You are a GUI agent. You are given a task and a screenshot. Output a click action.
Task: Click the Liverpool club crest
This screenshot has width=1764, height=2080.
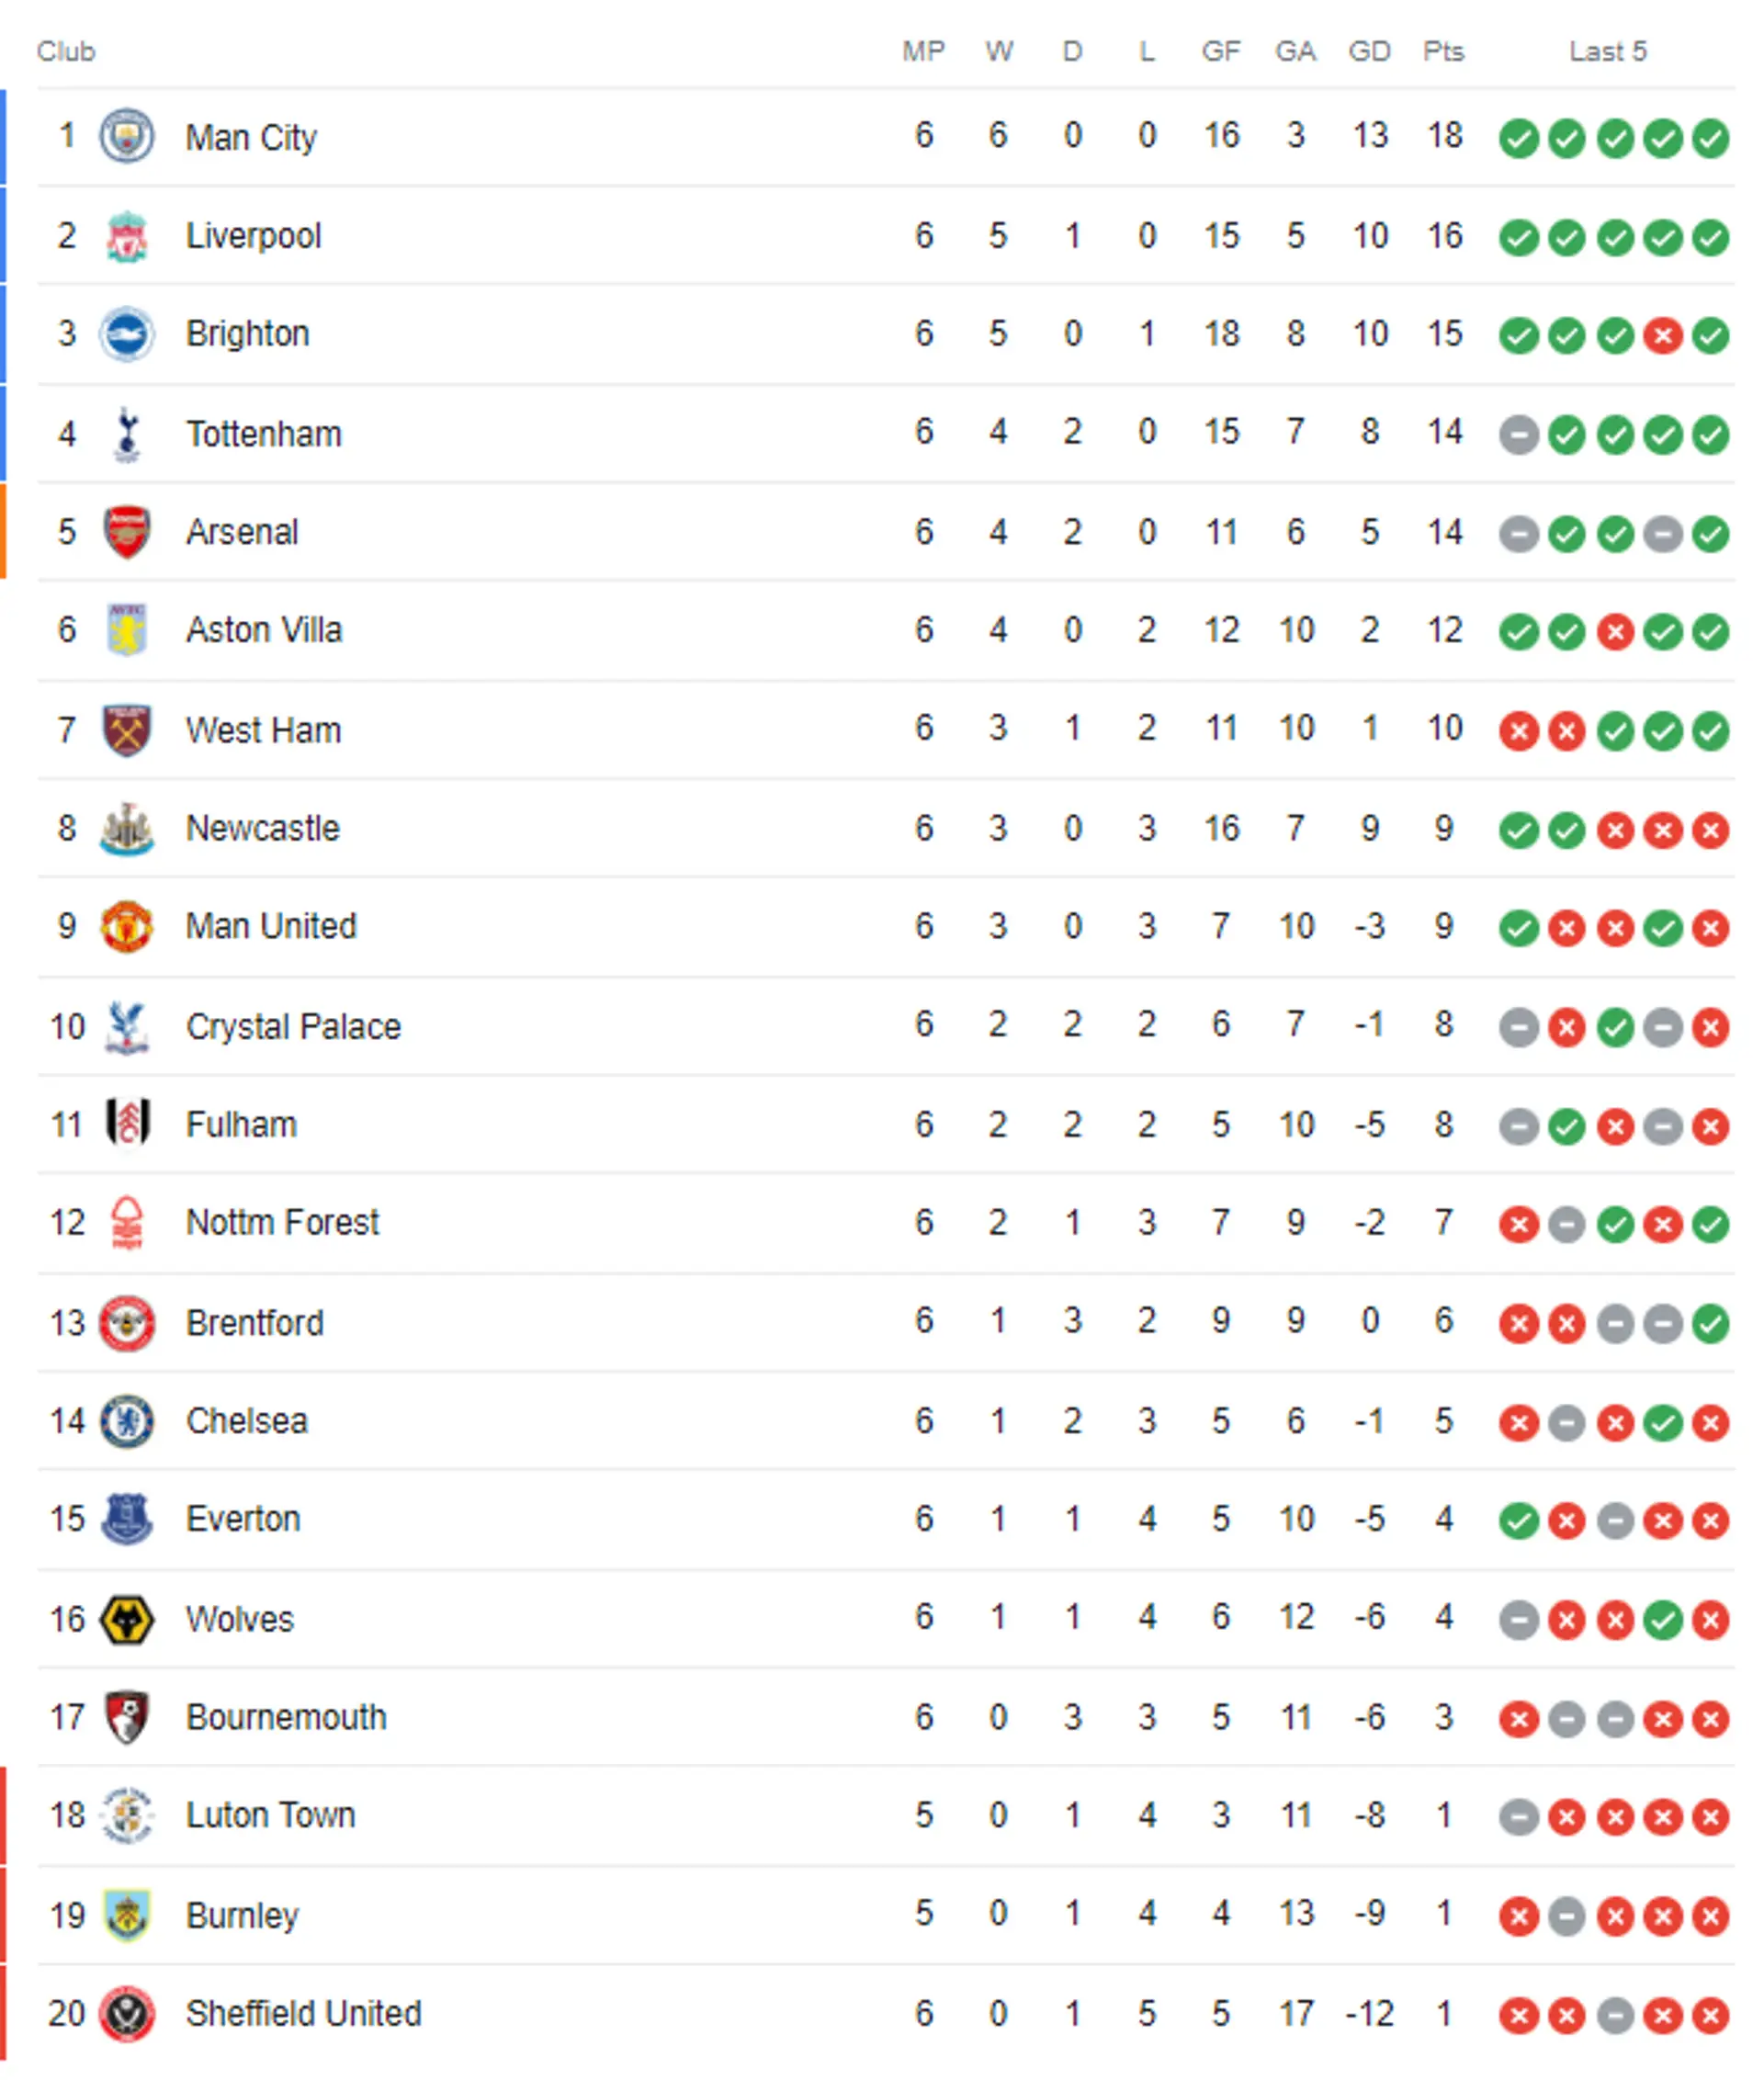point(127,236)
